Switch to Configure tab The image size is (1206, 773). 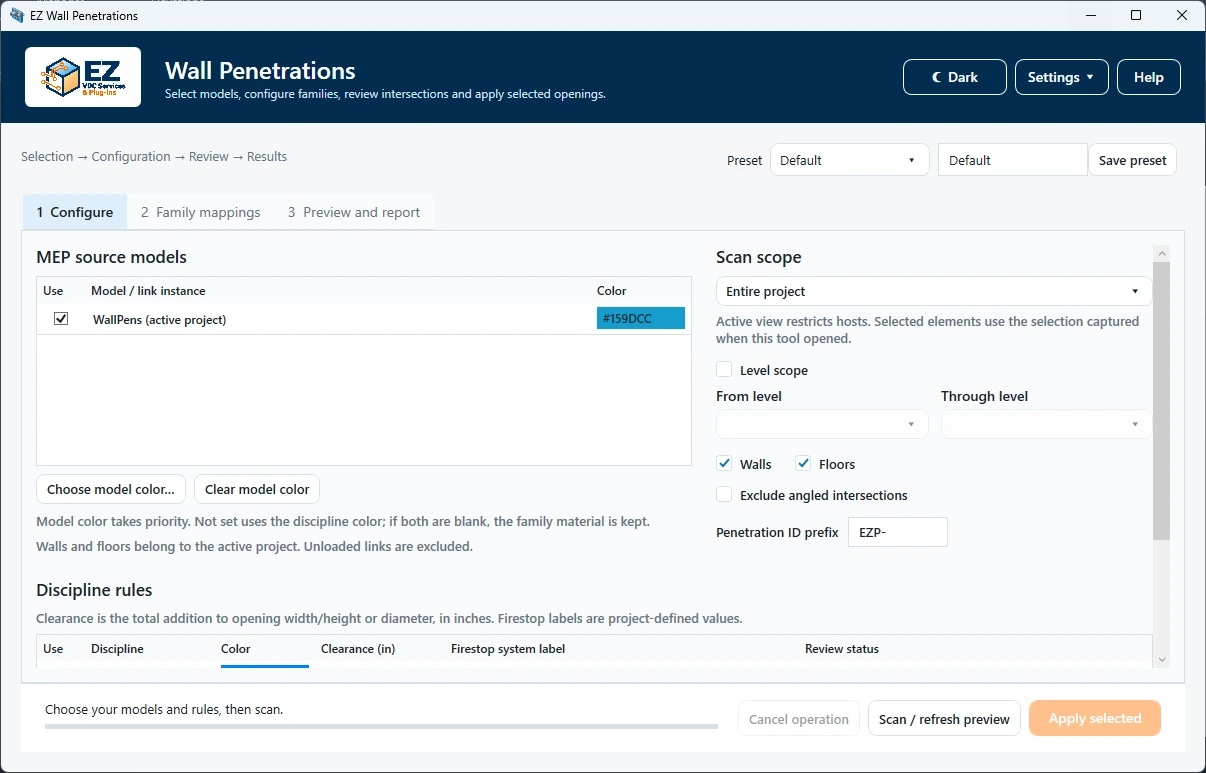point(75,212)
